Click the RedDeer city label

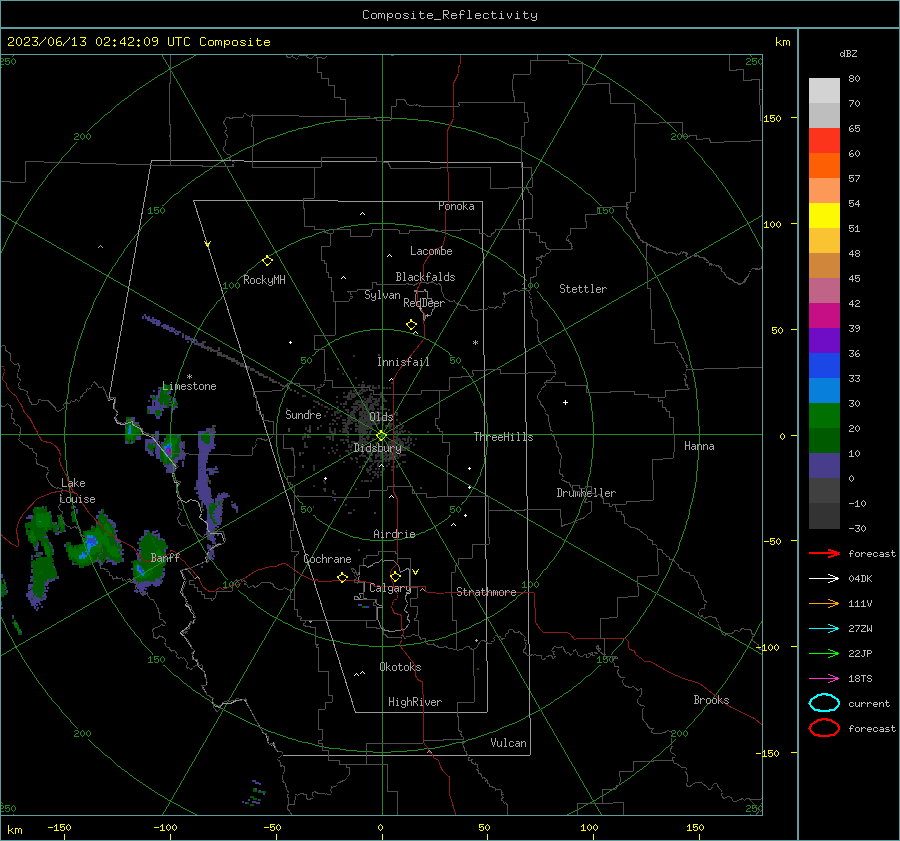[x=424, y=303]
